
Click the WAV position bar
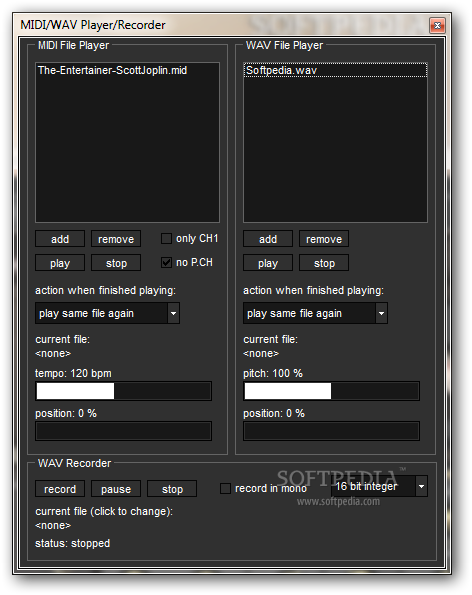(332, 431)
